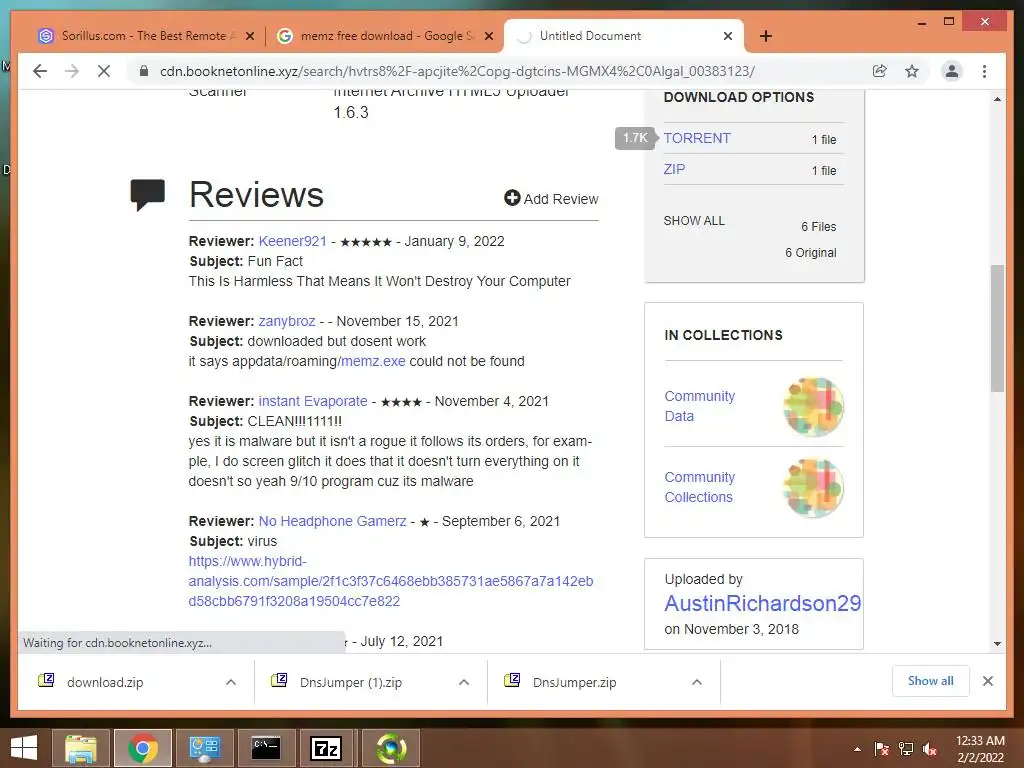The height and width of the screenshot is (768, 1024).
Task: Bookmark this page with the star
Action: (912, 71)
